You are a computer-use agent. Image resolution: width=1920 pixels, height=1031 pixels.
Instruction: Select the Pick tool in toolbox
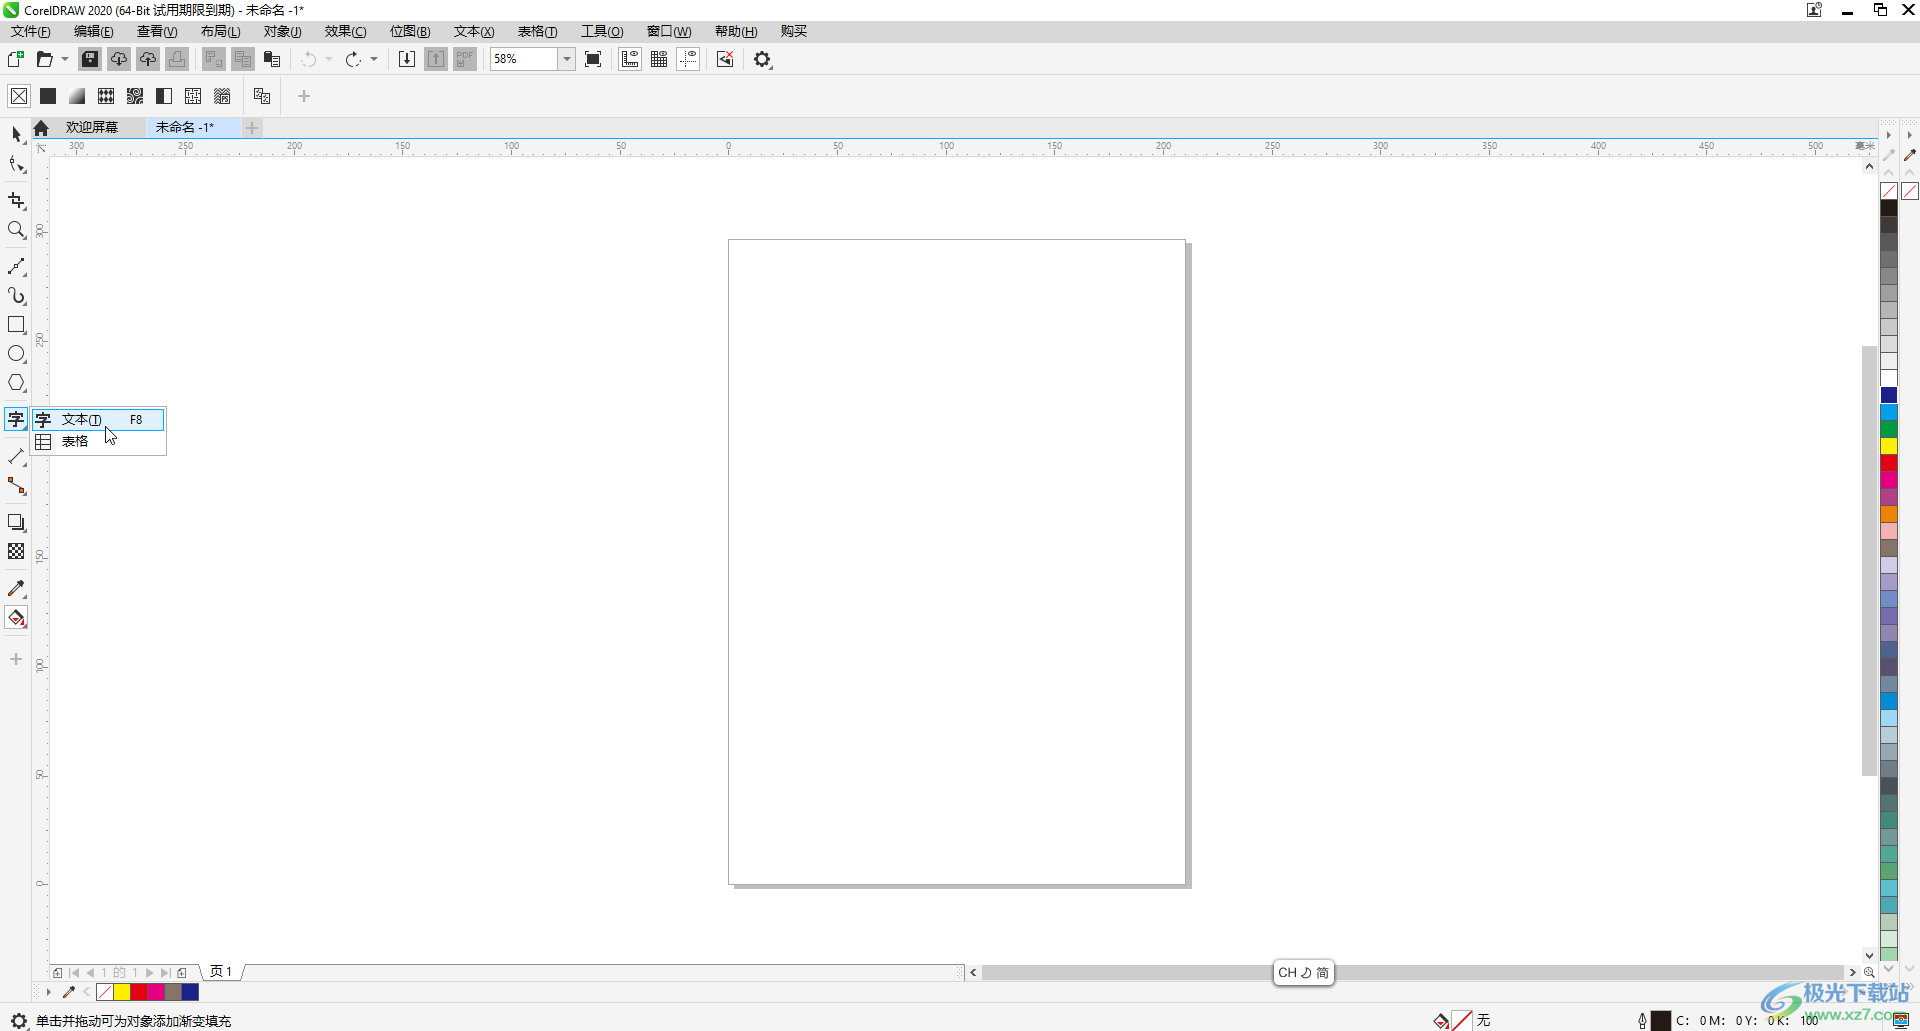(x=16, y=134)
